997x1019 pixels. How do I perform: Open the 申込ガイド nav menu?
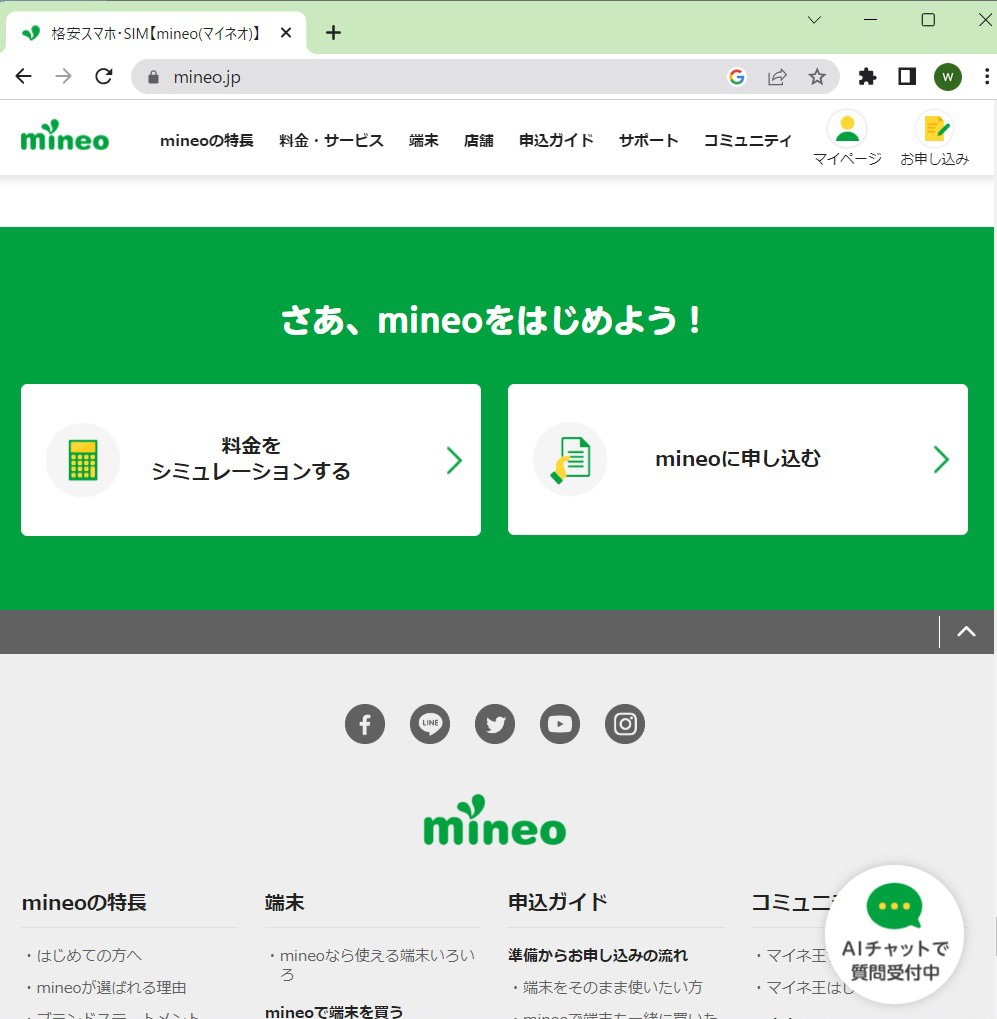click(x=556, y=140)
